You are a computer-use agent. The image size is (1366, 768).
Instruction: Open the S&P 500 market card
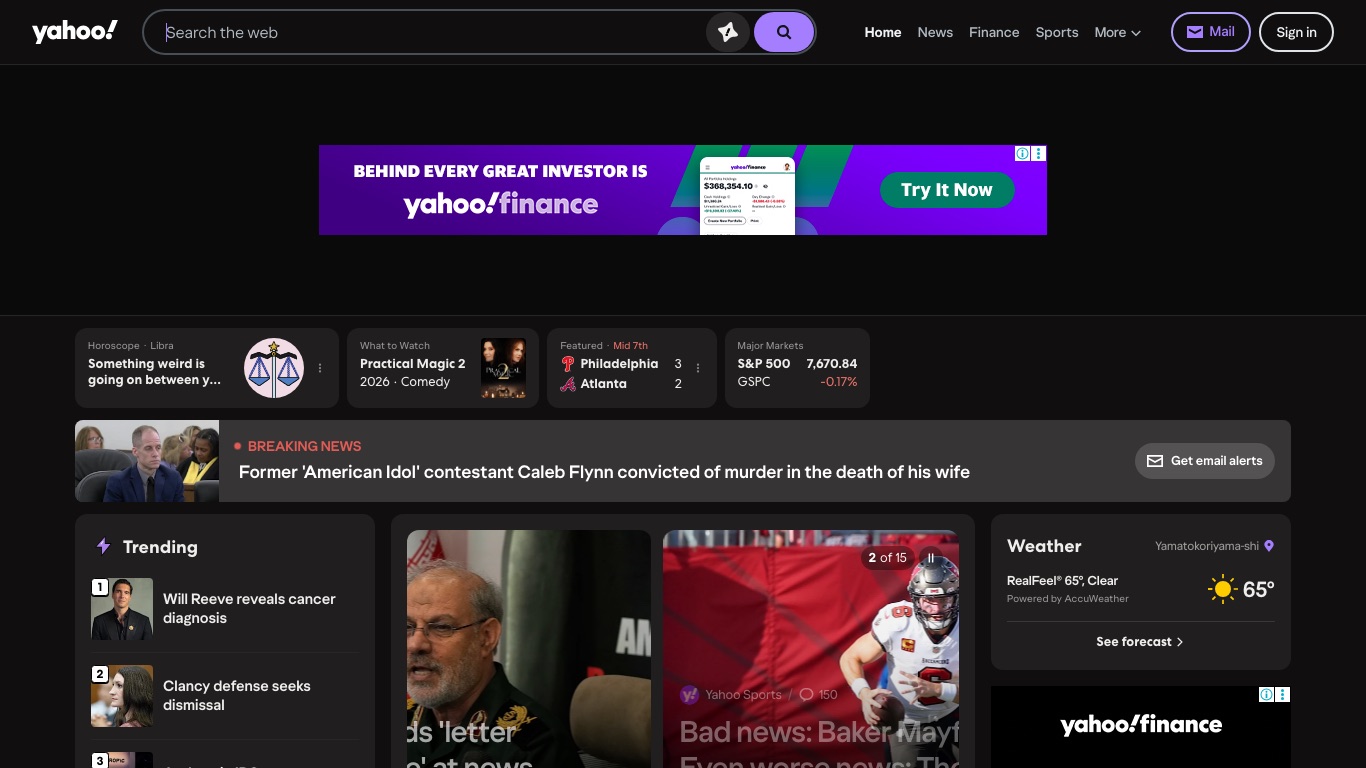pyautogui.click(x=797, y=368)
